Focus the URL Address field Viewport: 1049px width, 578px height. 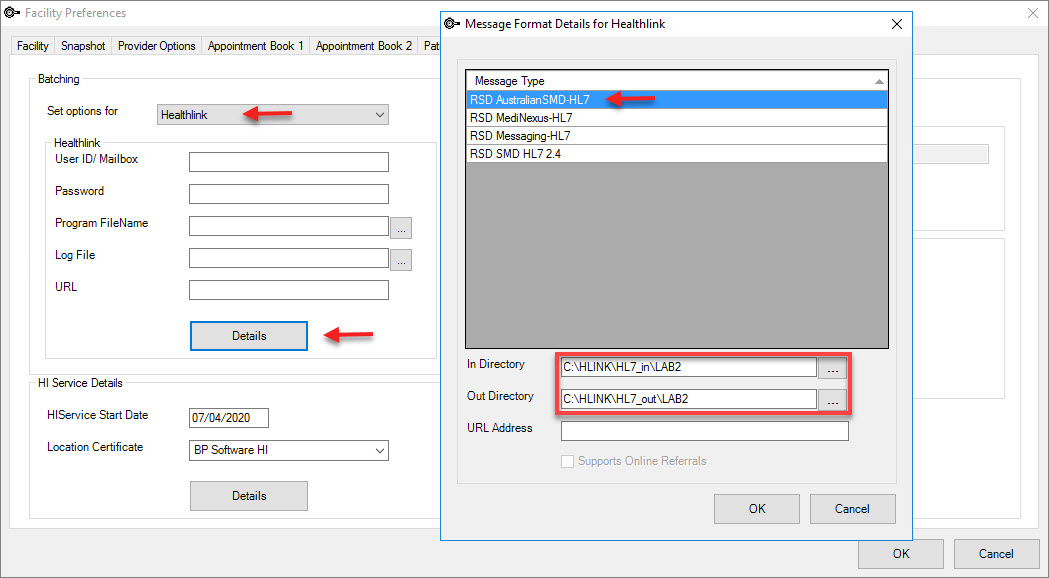pos(704,431)
